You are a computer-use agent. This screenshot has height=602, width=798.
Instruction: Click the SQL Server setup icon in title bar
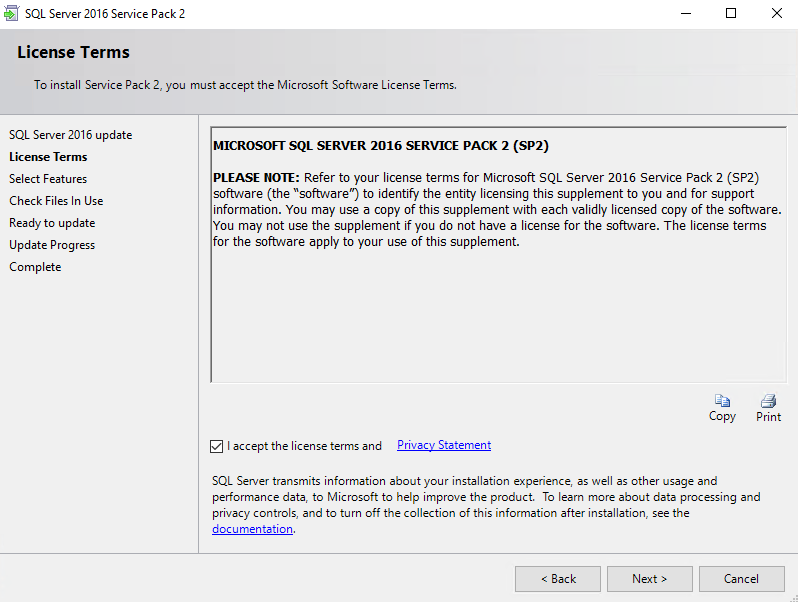[x=11, y=13]
